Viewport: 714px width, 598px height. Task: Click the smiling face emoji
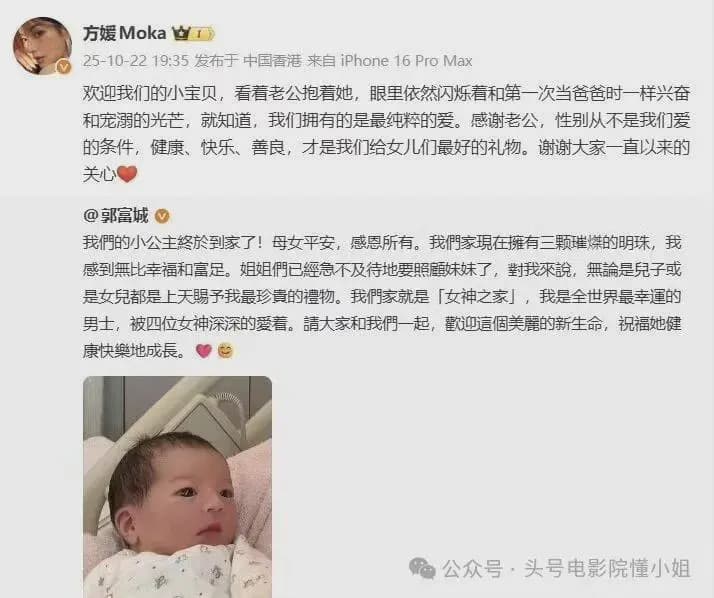pos(225,351)
